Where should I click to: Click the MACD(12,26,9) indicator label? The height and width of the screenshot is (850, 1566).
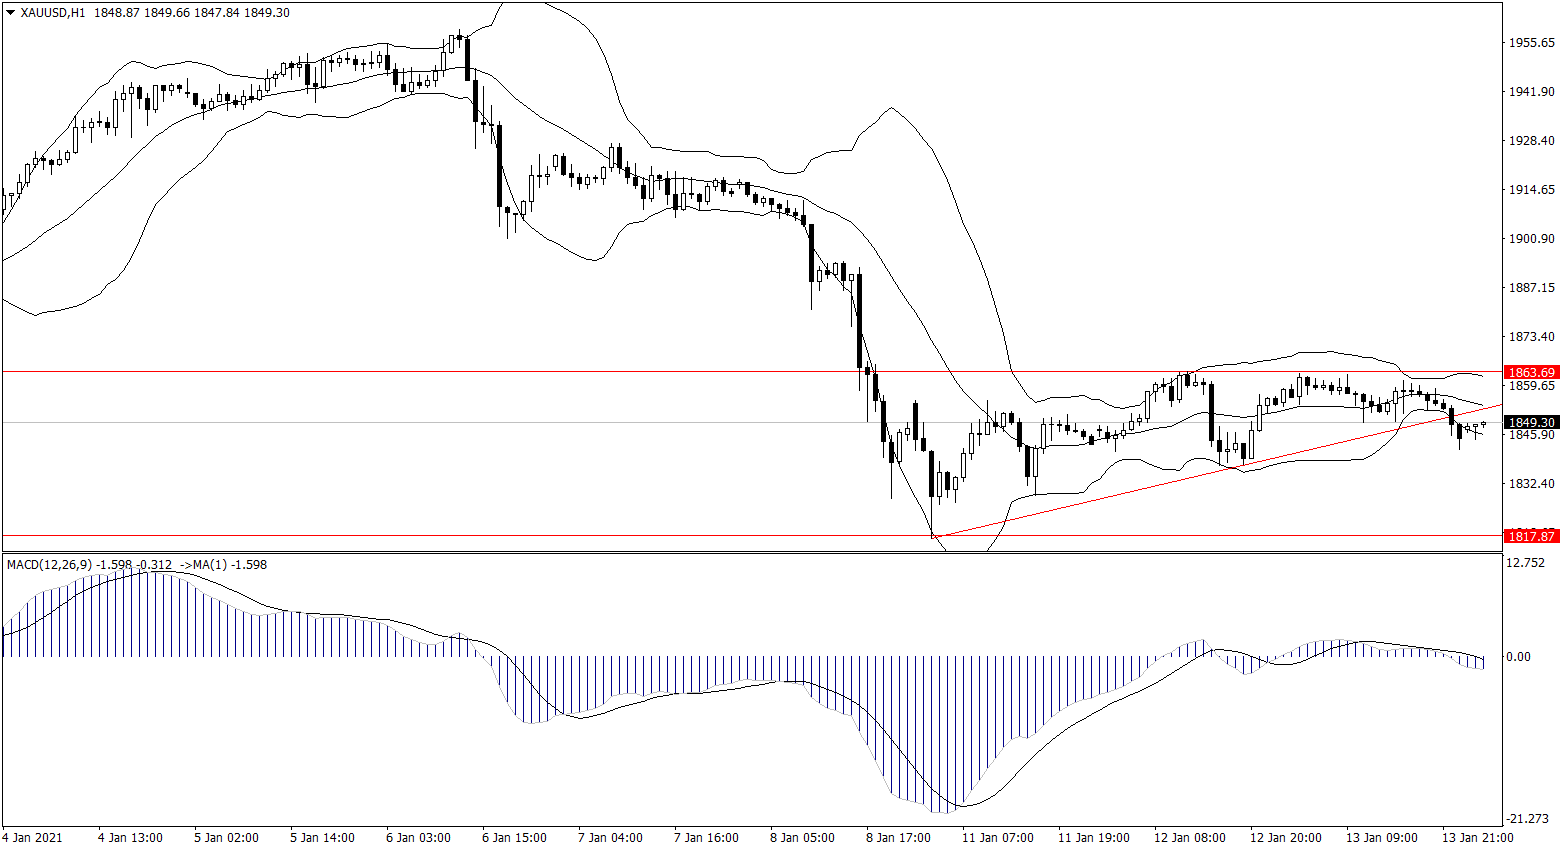click(x=49, y=565)
